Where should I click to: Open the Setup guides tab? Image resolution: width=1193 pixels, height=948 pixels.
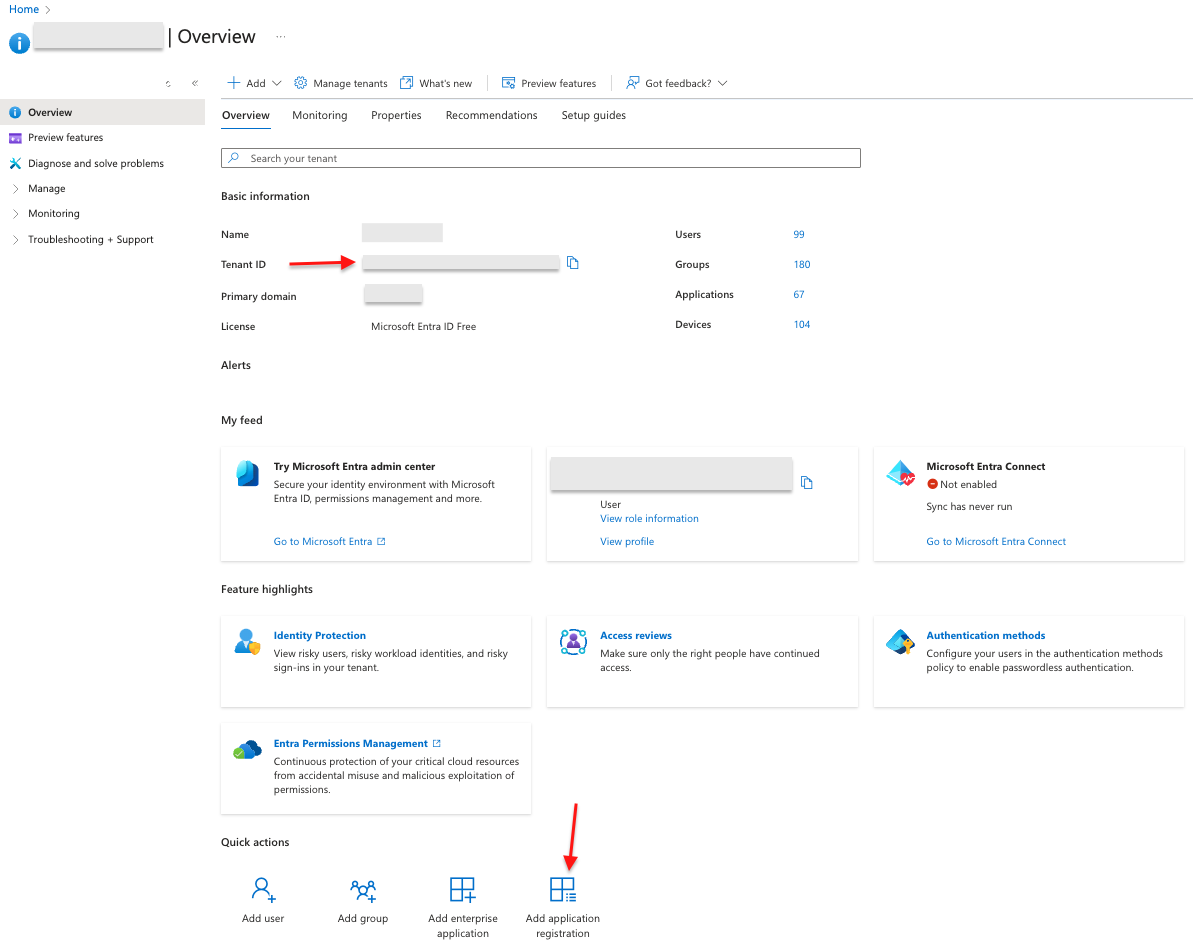coord(593,115)
